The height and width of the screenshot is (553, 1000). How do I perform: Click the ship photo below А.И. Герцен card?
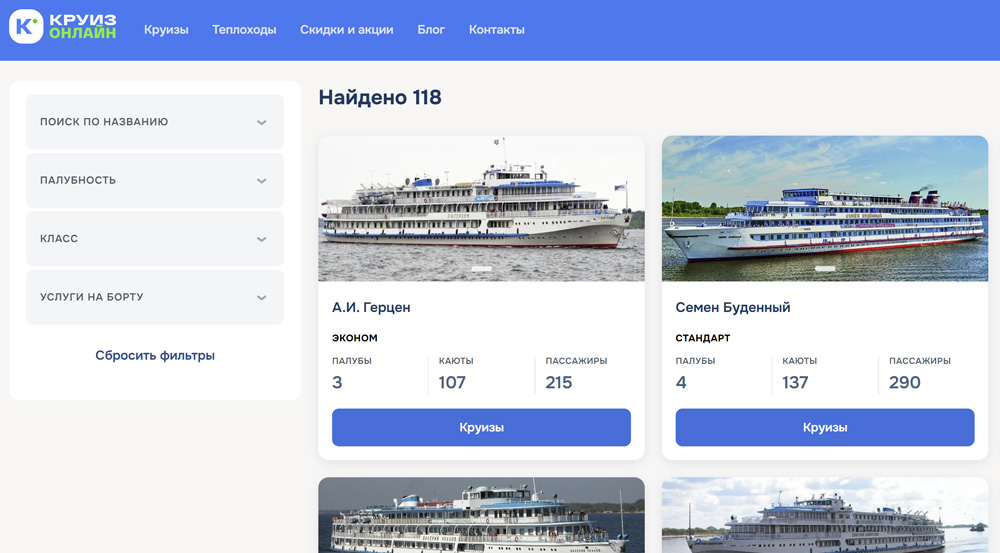(482, 515)
